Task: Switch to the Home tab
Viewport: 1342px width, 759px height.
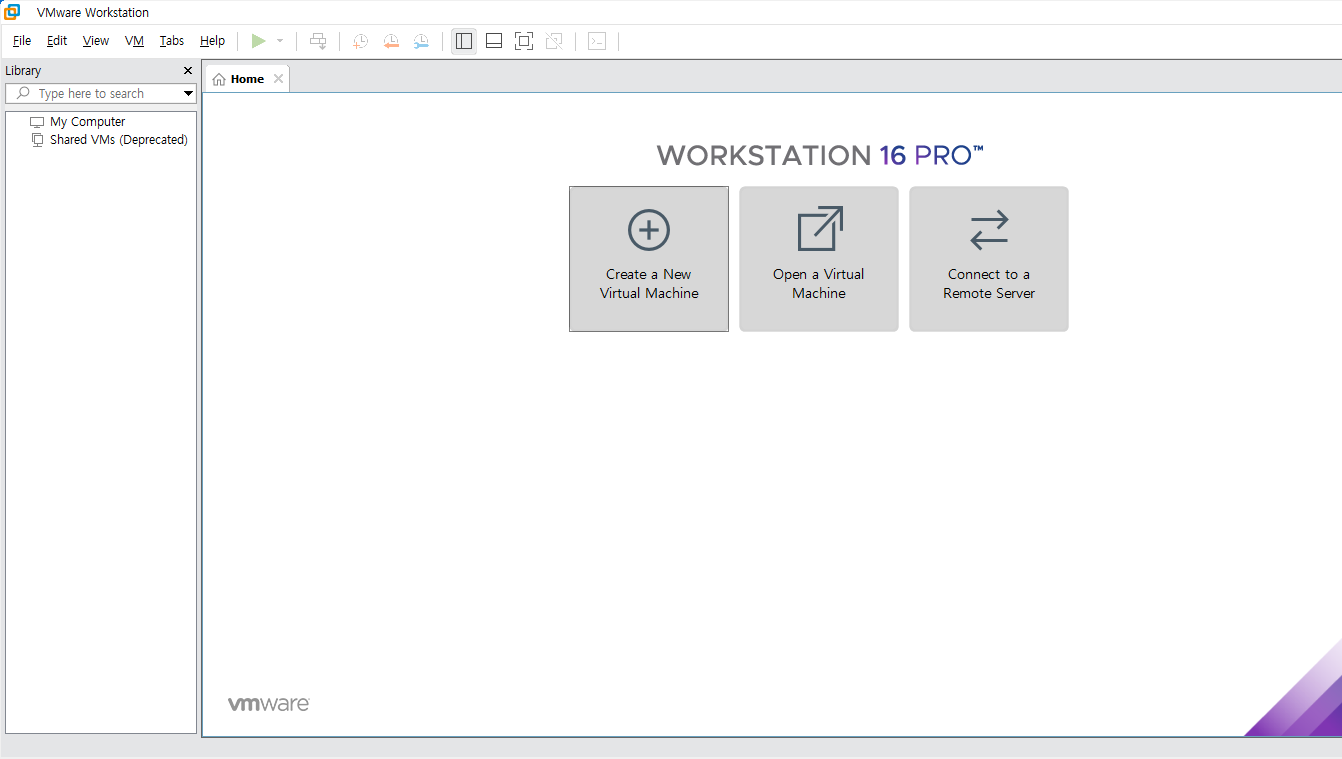Action: pyautogui.click(x=247, y=79)
